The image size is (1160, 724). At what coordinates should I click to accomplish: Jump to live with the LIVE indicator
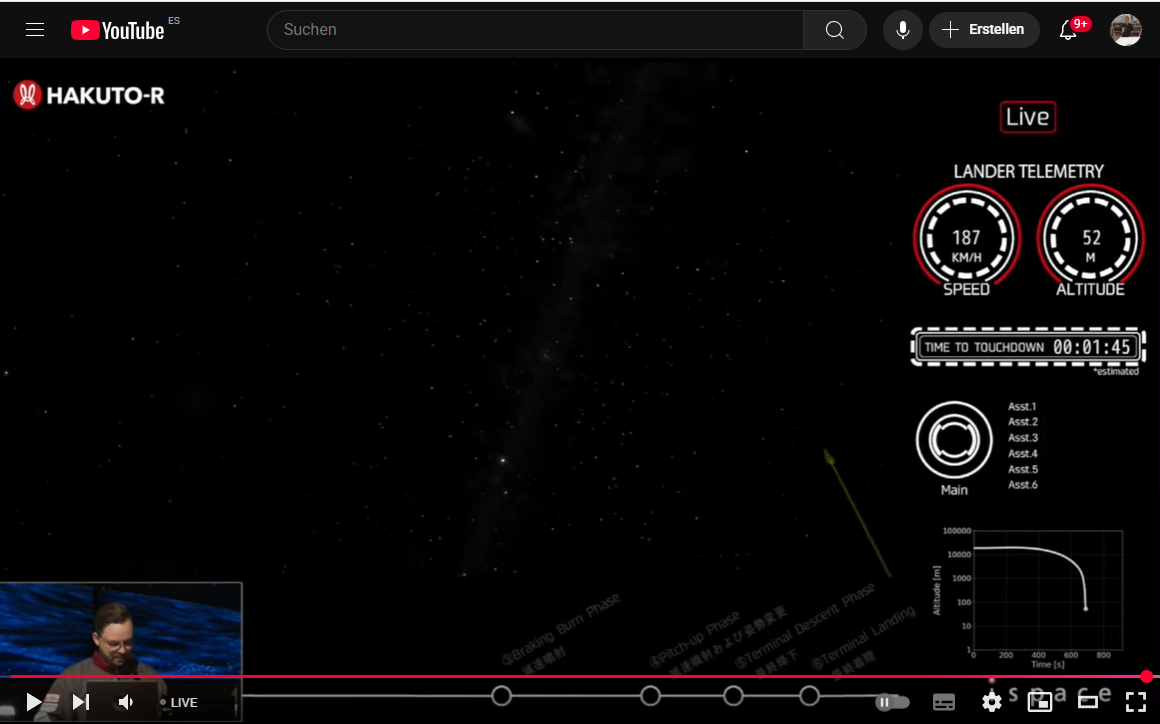tap(179, 703)
